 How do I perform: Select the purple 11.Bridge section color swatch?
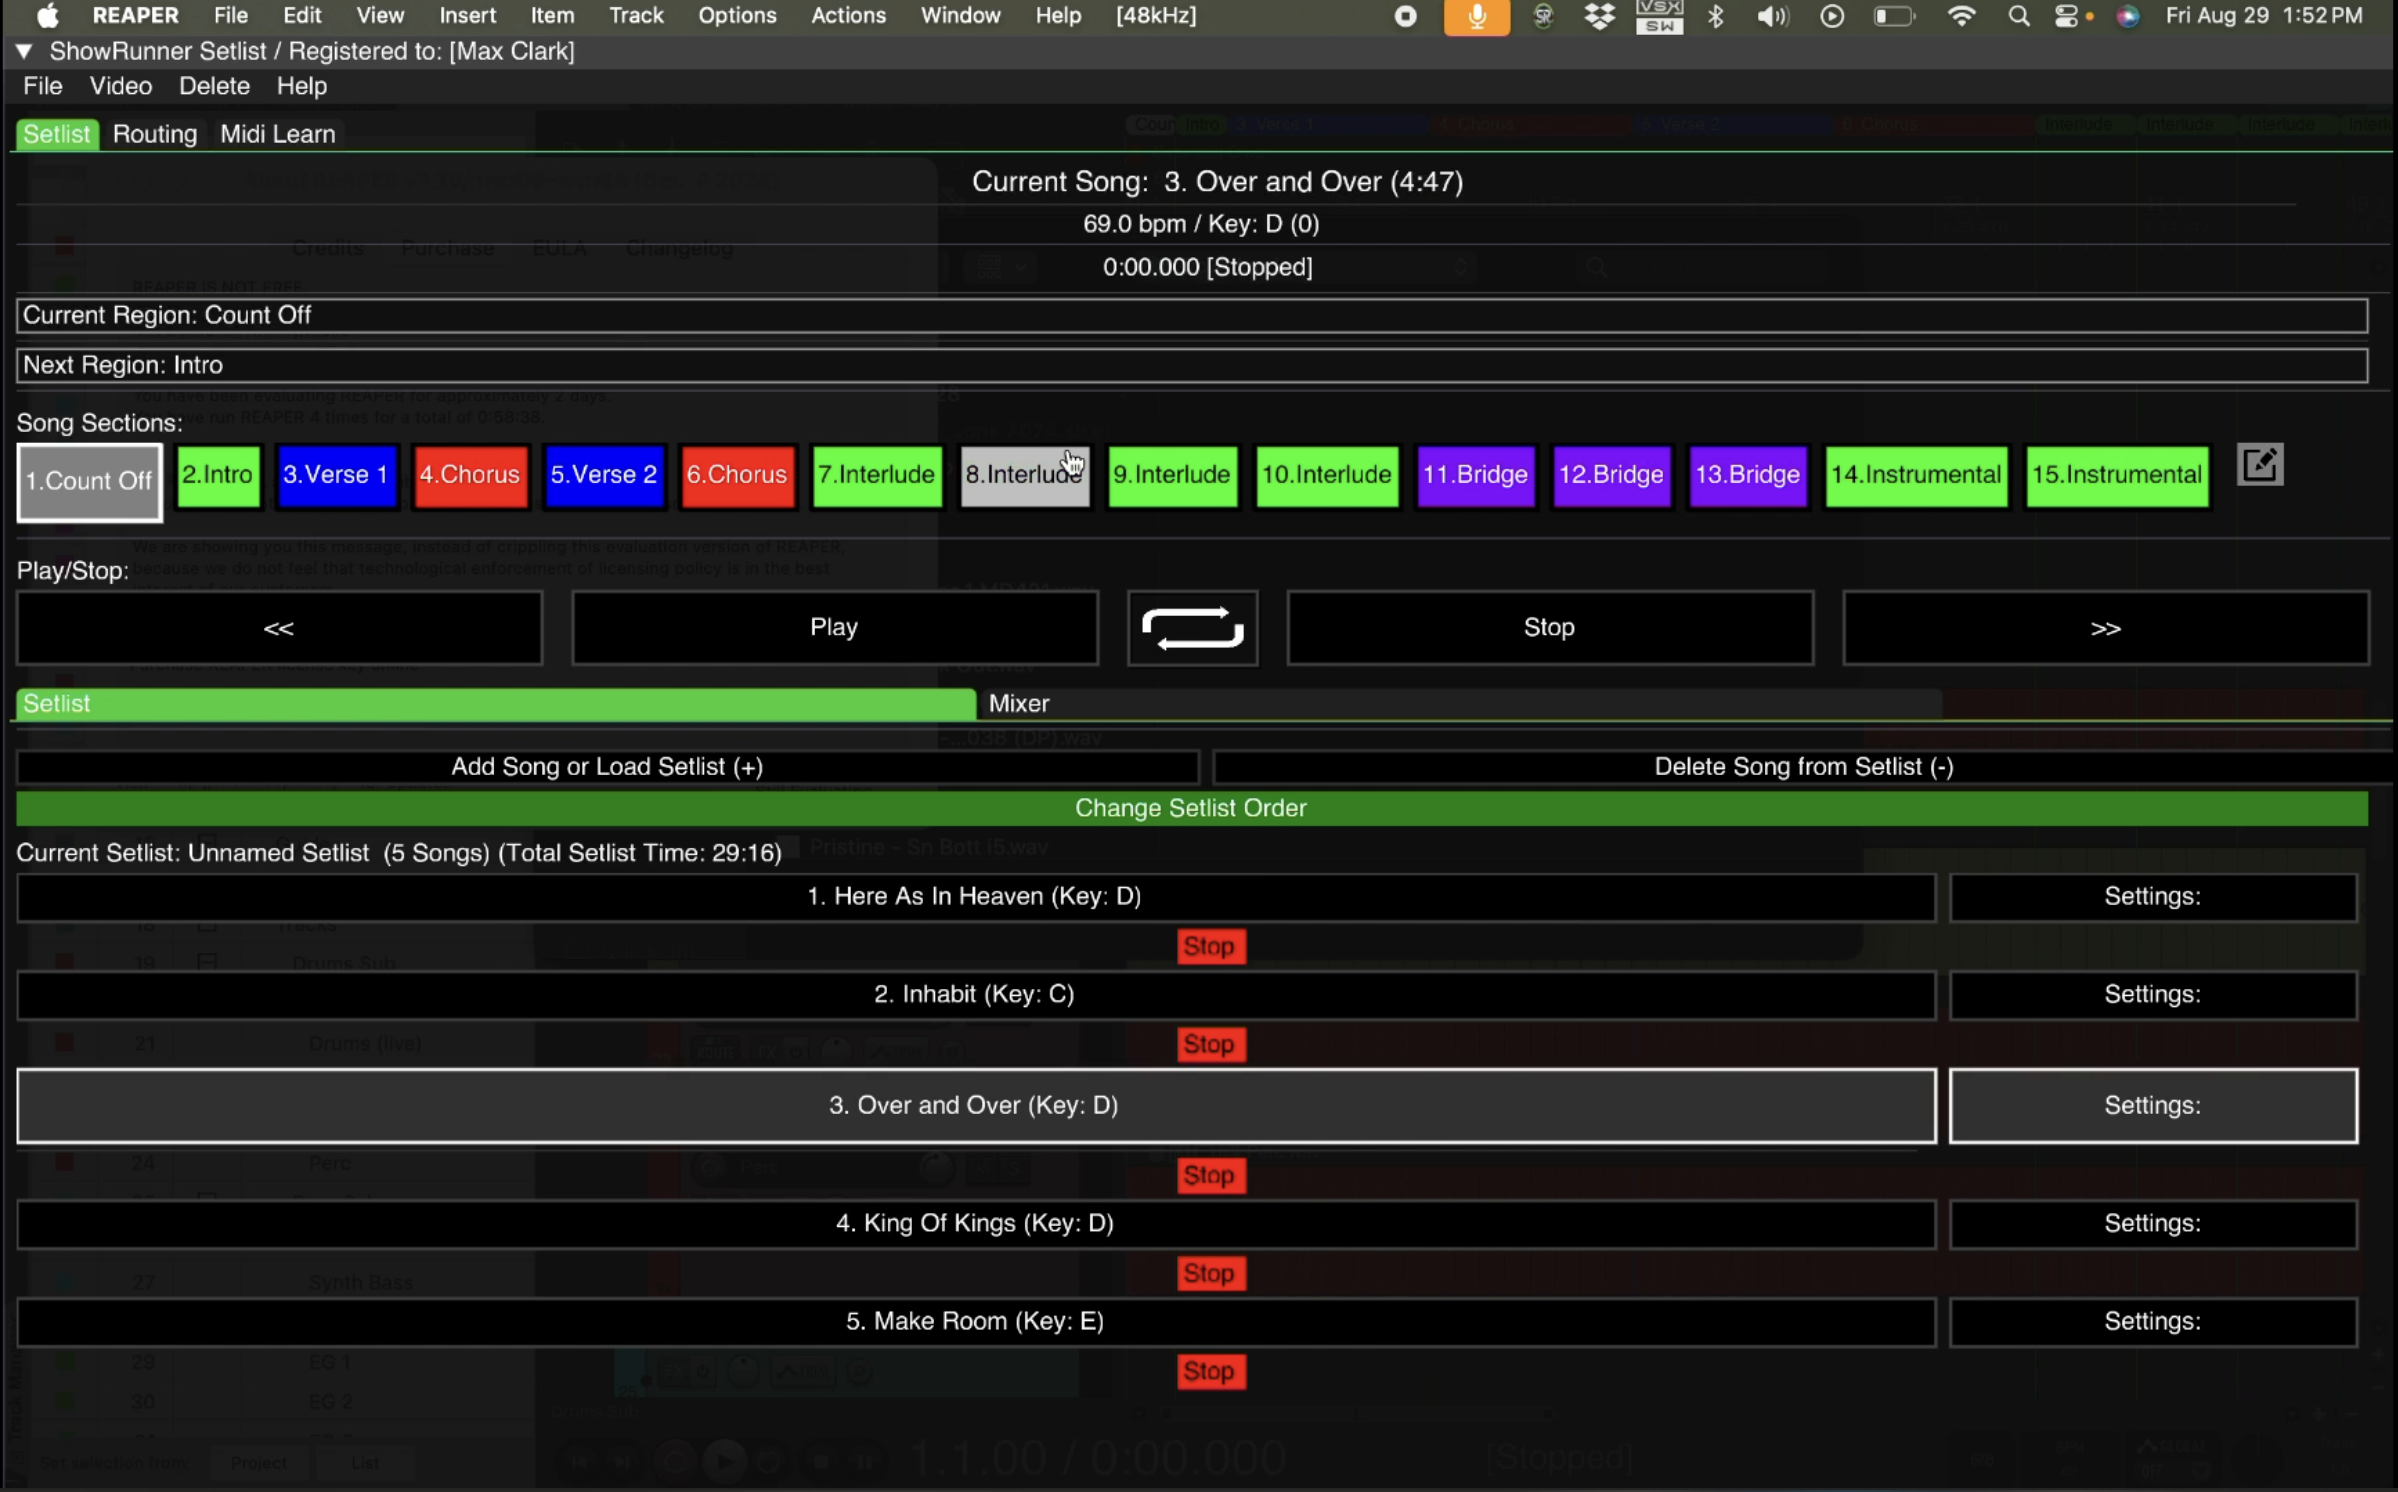click(1475, 476)
